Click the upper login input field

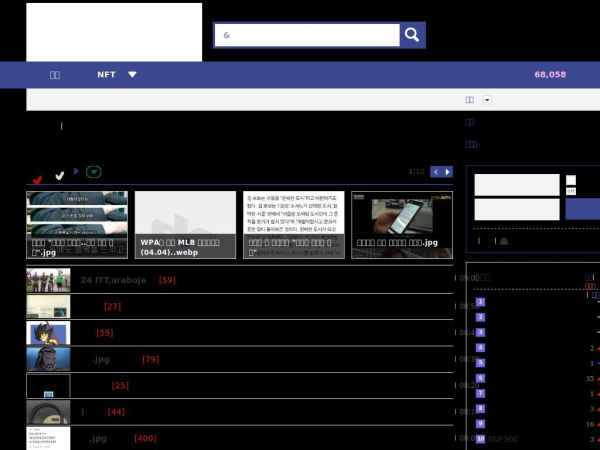(x=517, y=185)
